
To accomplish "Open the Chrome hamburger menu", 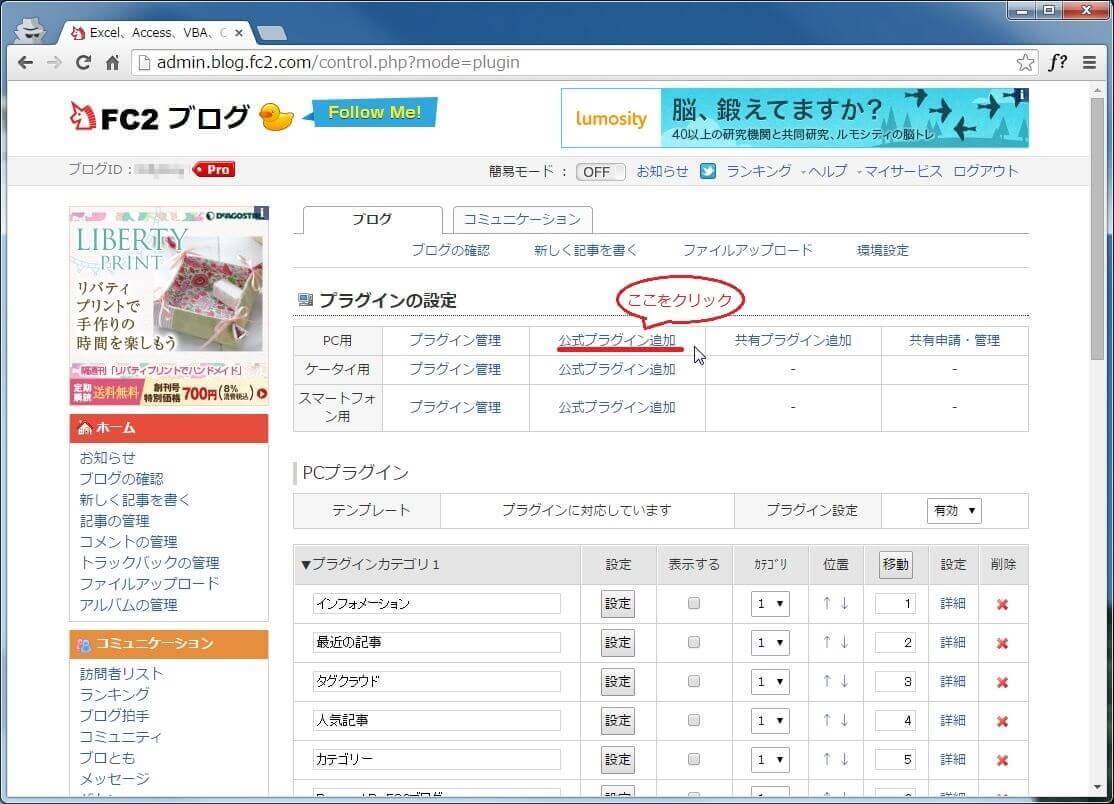I will pyautogui.click(x=1089, y=62).
